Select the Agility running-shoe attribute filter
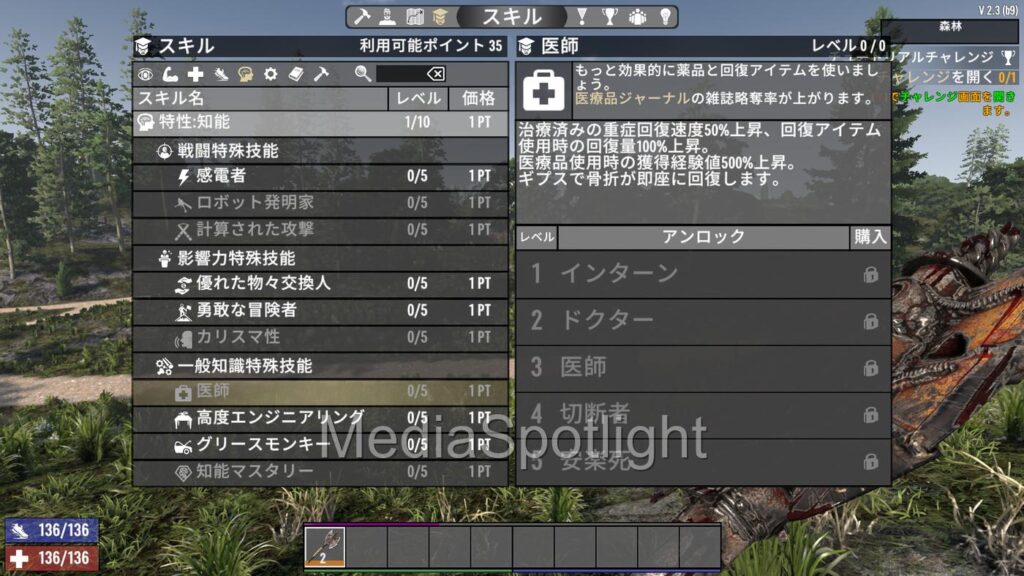 221,74
